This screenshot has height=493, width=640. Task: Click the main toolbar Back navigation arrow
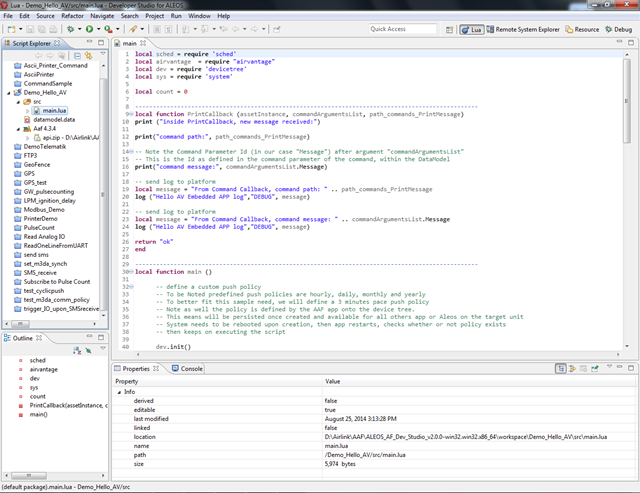click(236, 29)
